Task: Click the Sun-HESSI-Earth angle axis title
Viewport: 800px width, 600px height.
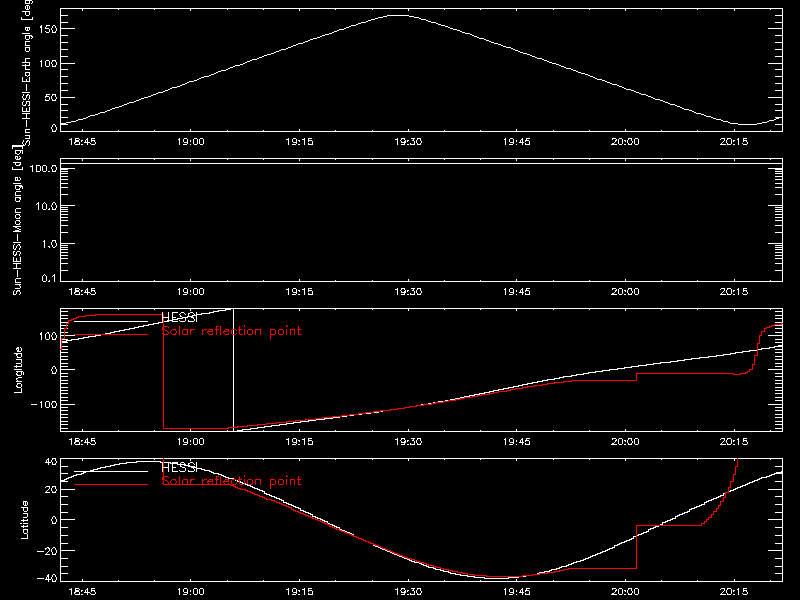Action: coord(27,72)
